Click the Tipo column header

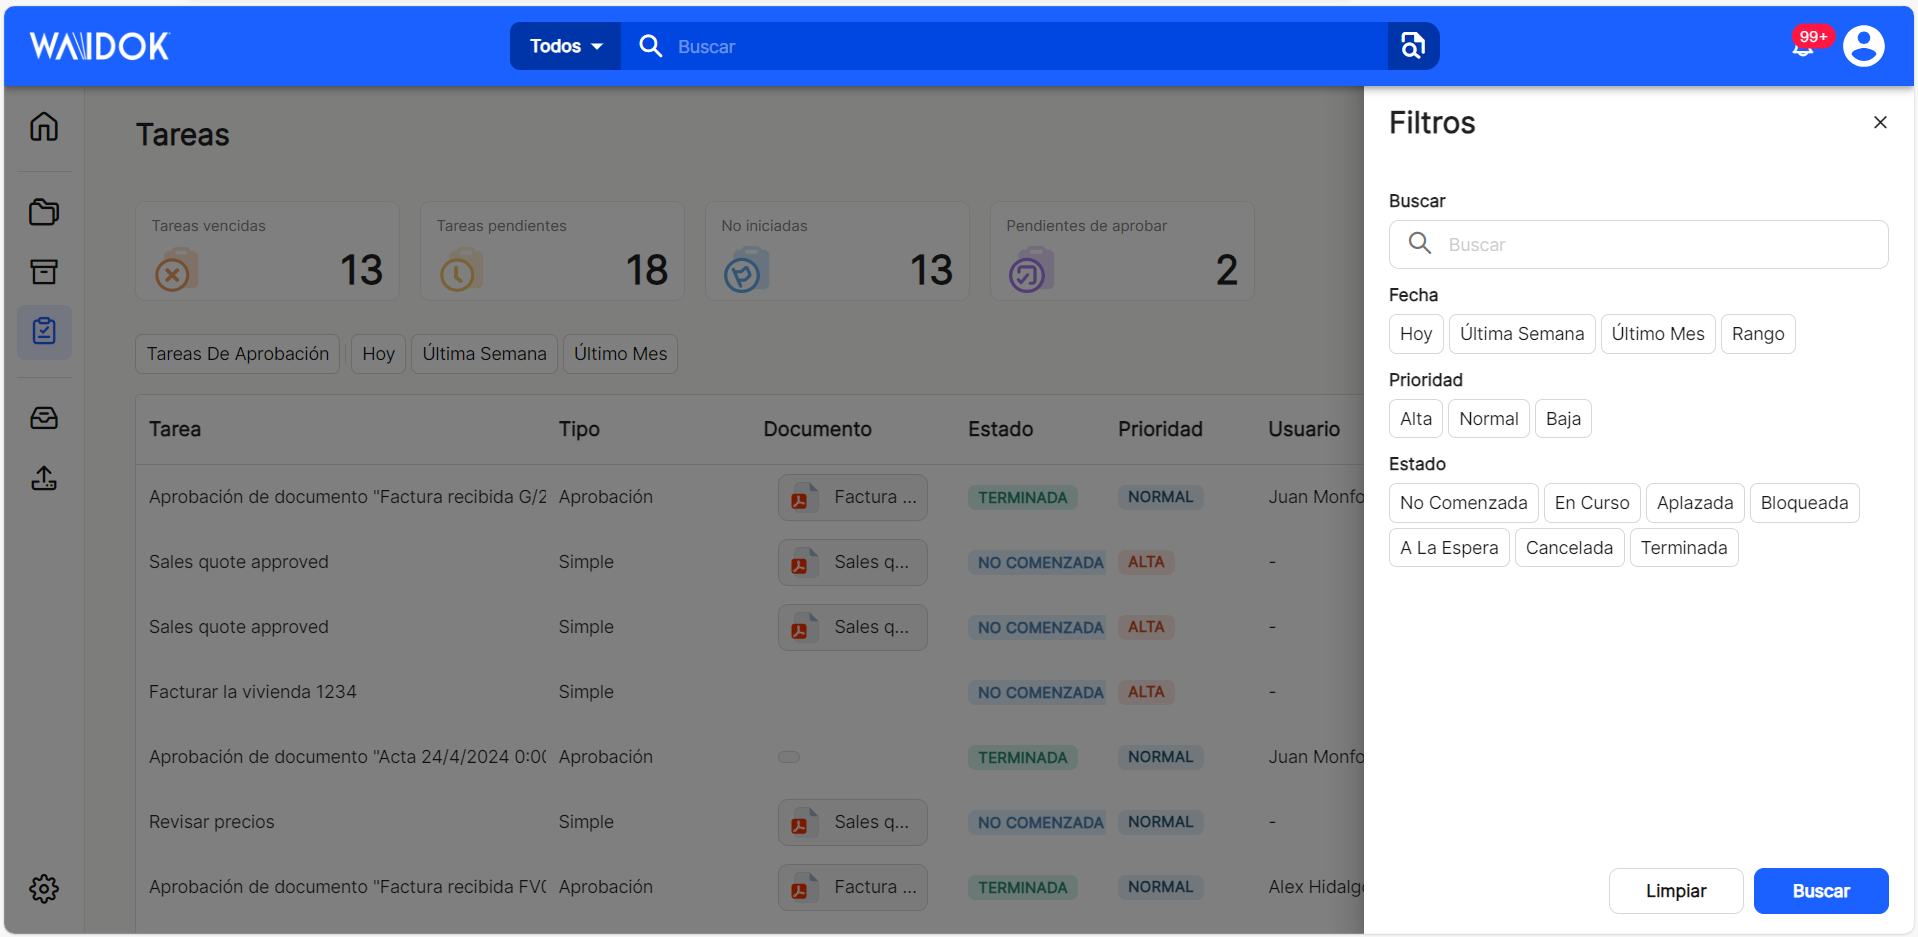579,429
